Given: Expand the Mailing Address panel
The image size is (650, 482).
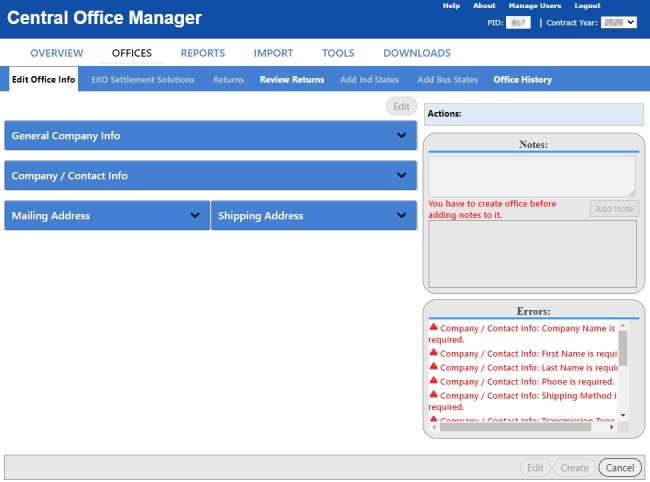Looking at the screenshot, I should coord(195,216).
